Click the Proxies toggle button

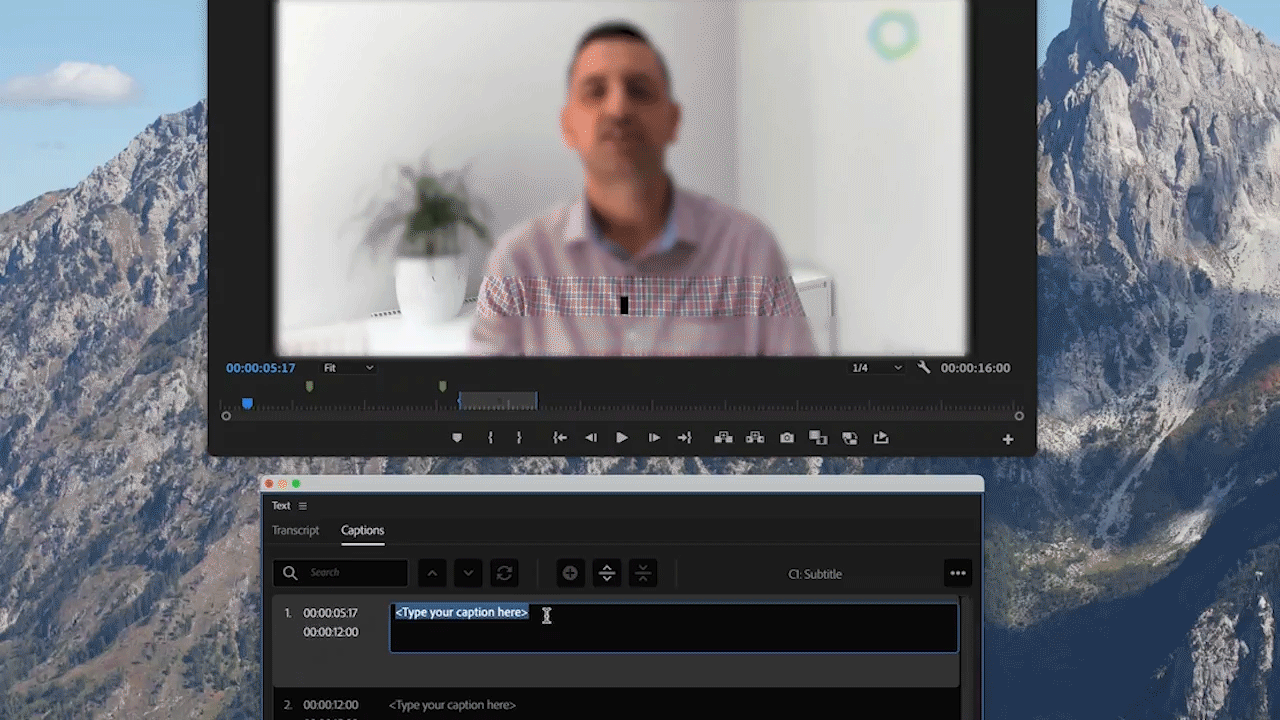click(850, 438)
